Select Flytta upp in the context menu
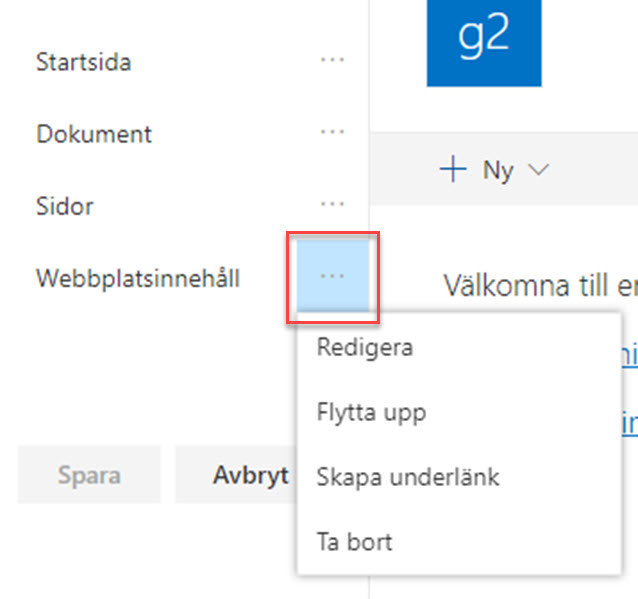Viewport: 638px width, 599px height. coord(371,412)
